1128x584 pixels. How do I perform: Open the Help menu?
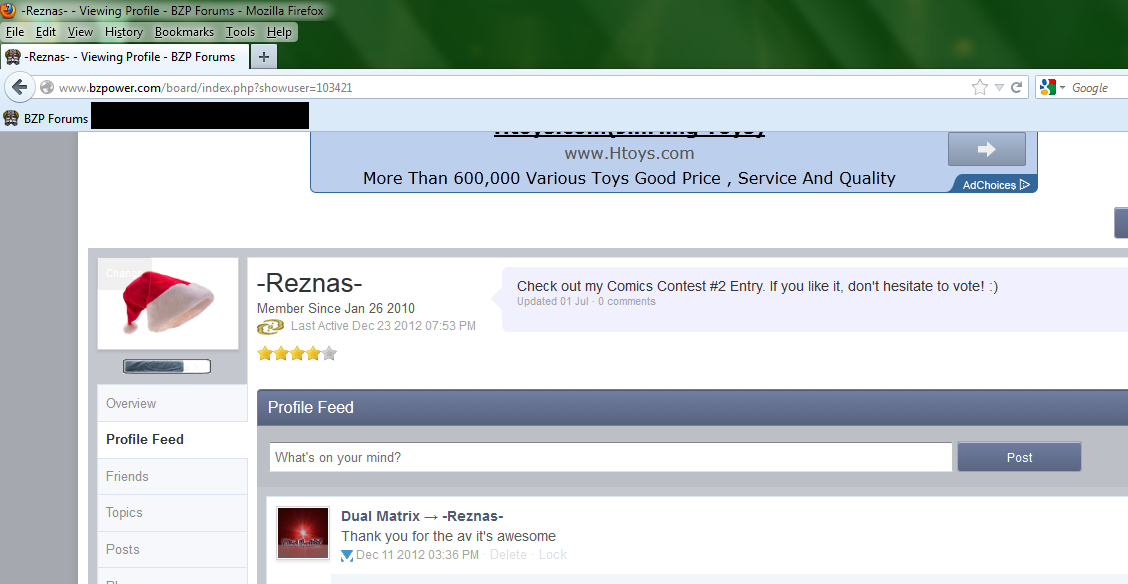279,32
